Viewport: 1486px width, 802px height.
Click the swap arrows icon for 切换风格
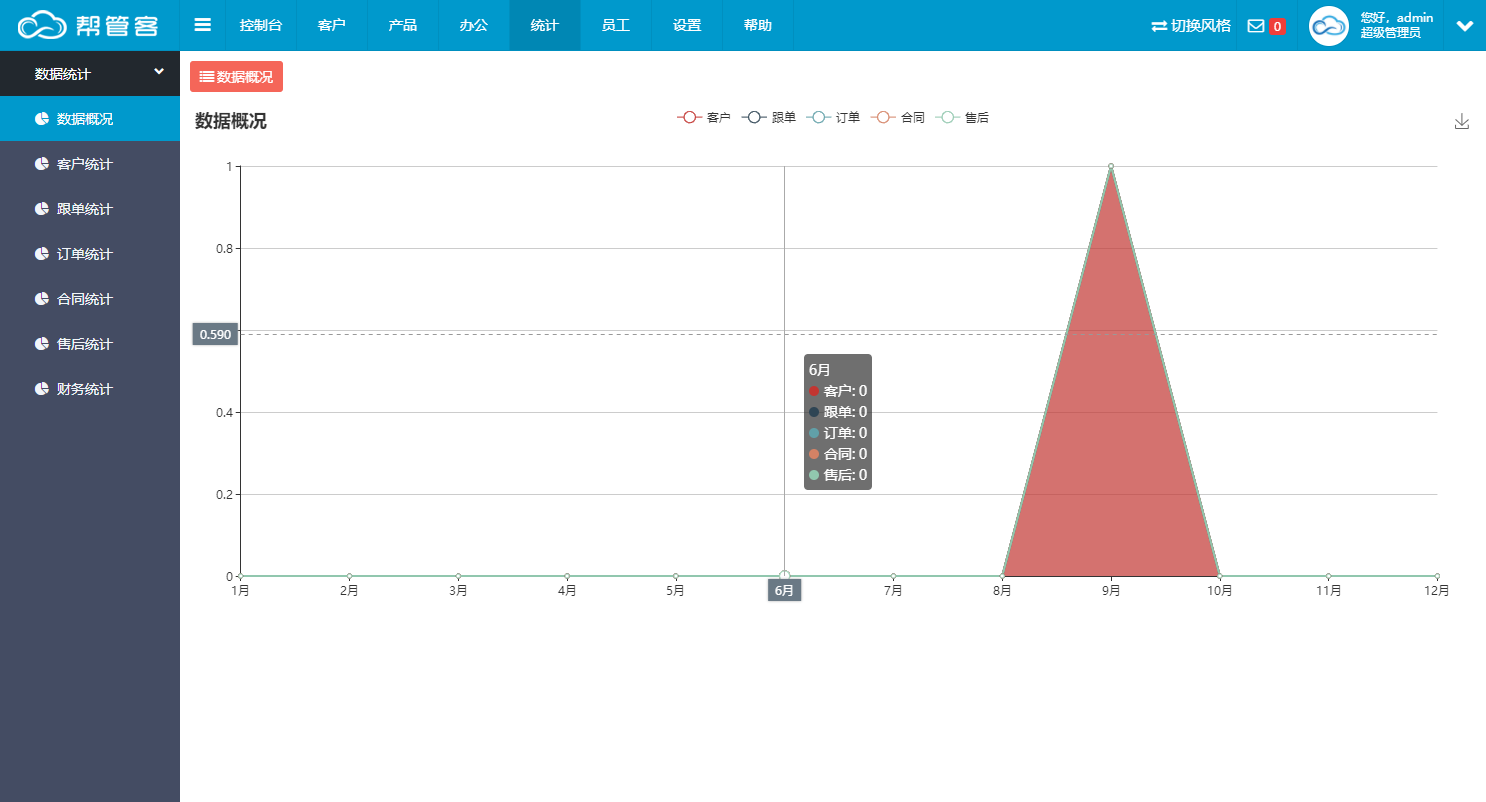pyautogui.click(x=1159, y=26)
